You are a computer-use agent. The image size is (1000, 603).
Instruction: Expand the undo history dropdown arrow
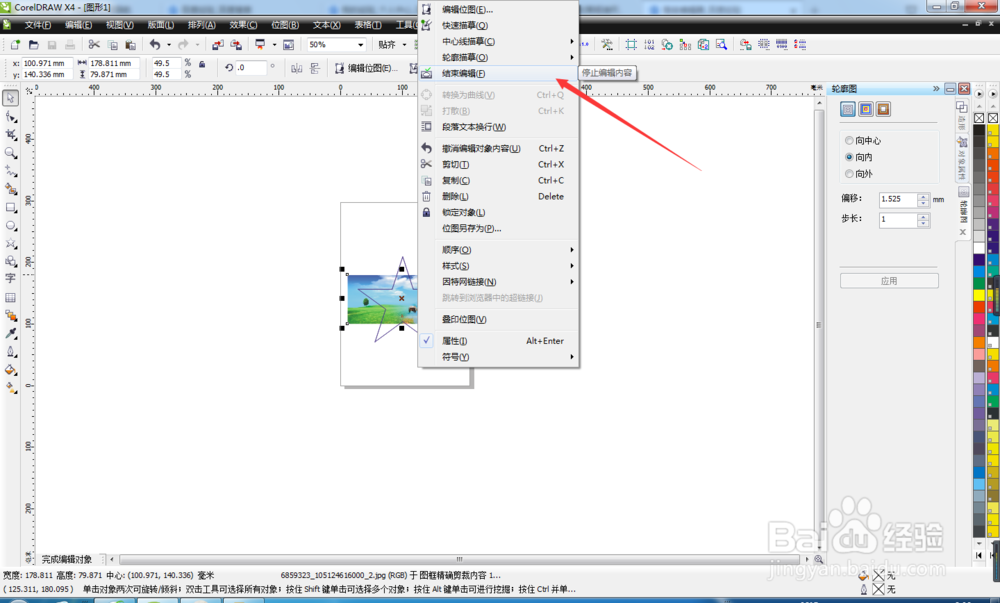pyautogui.click(x=169, y=45)
